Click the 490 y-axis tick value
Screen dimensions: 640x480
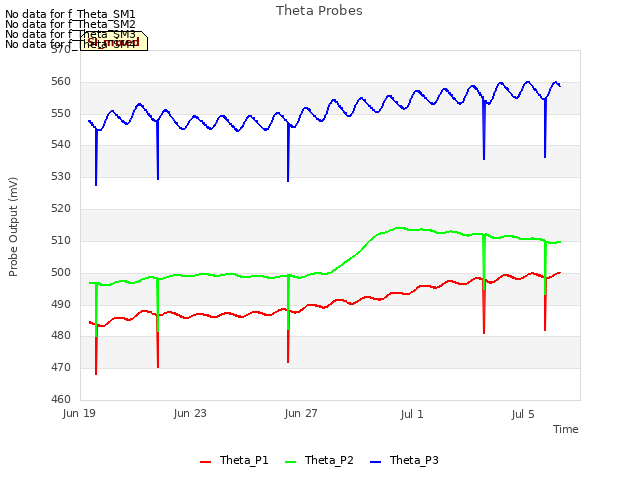pyautogui.click(x=61, y=304)
